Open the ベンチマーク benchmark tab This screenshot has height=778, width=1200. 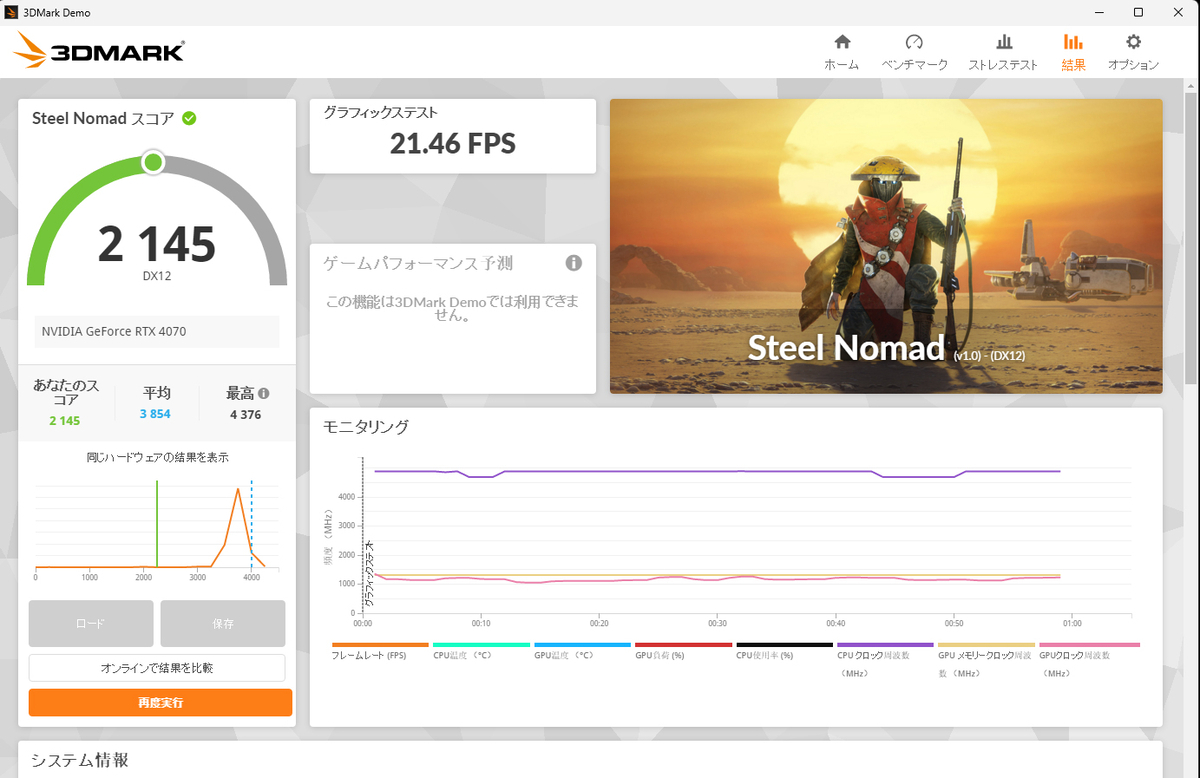[x=914, y=52]
